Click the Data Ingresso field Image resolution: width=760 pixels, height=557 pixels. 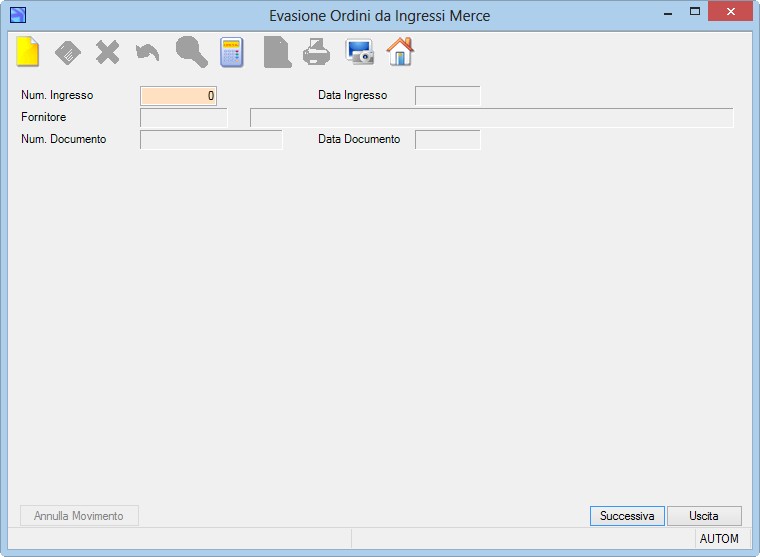(x=447, y=95)
